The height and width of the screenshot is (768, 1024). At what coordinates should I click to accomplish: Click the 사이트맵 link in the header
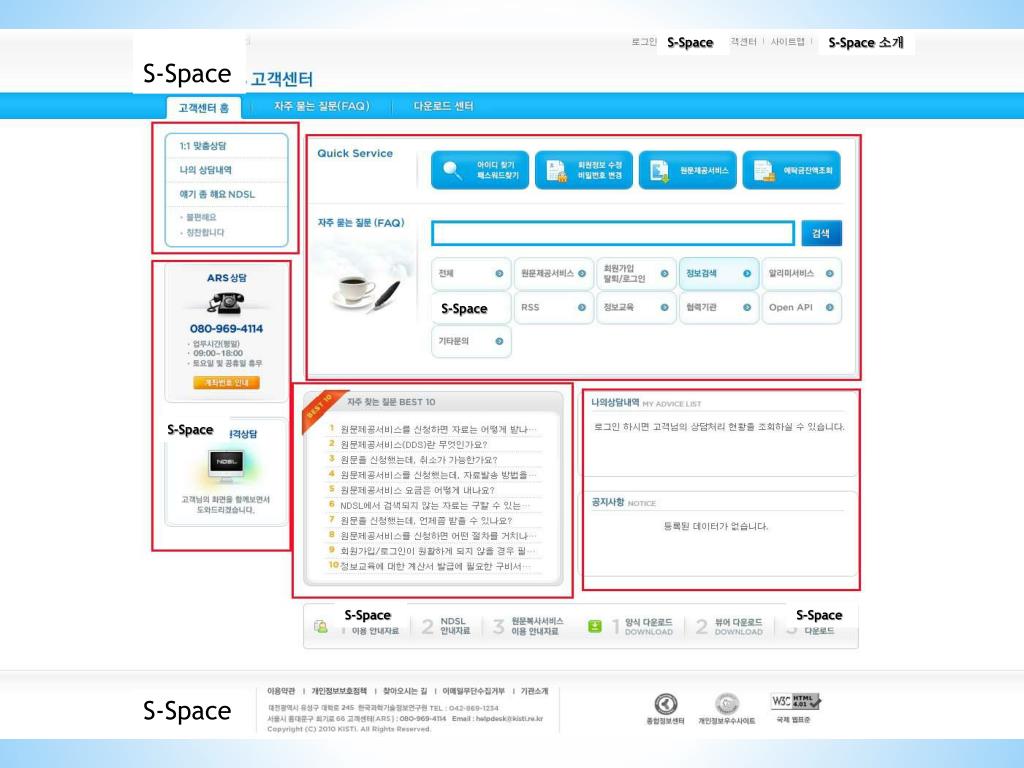tap(788, 42)
